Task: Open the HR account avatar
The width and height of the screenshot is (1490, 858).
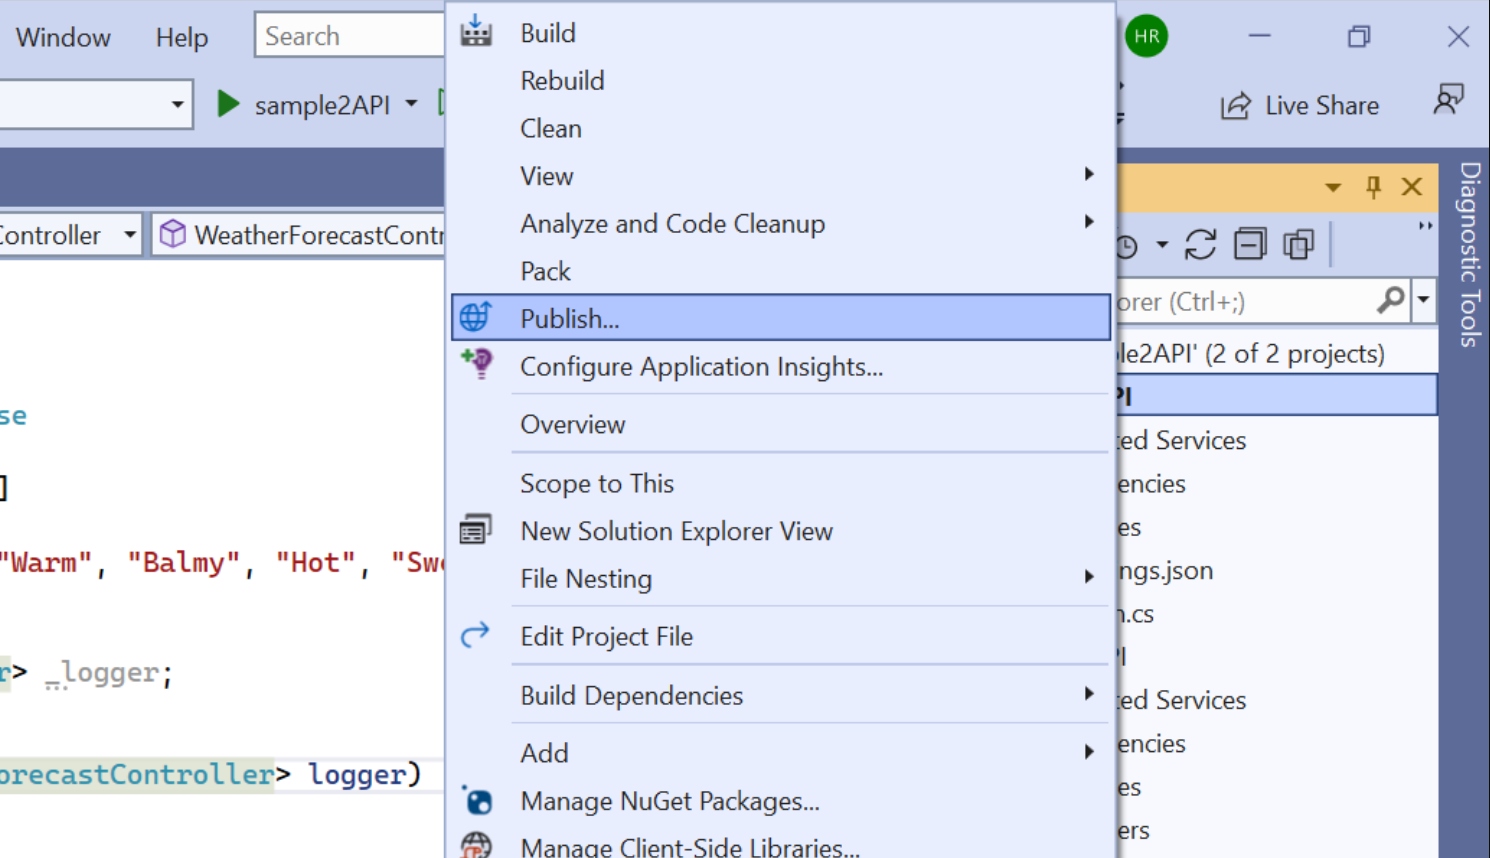Action: (x=1146, y=37)
